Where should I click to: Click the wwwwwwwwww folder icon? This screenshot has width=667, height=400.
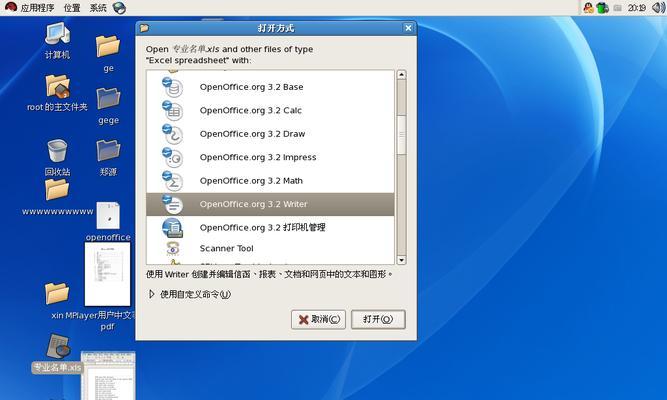(57, 189)
